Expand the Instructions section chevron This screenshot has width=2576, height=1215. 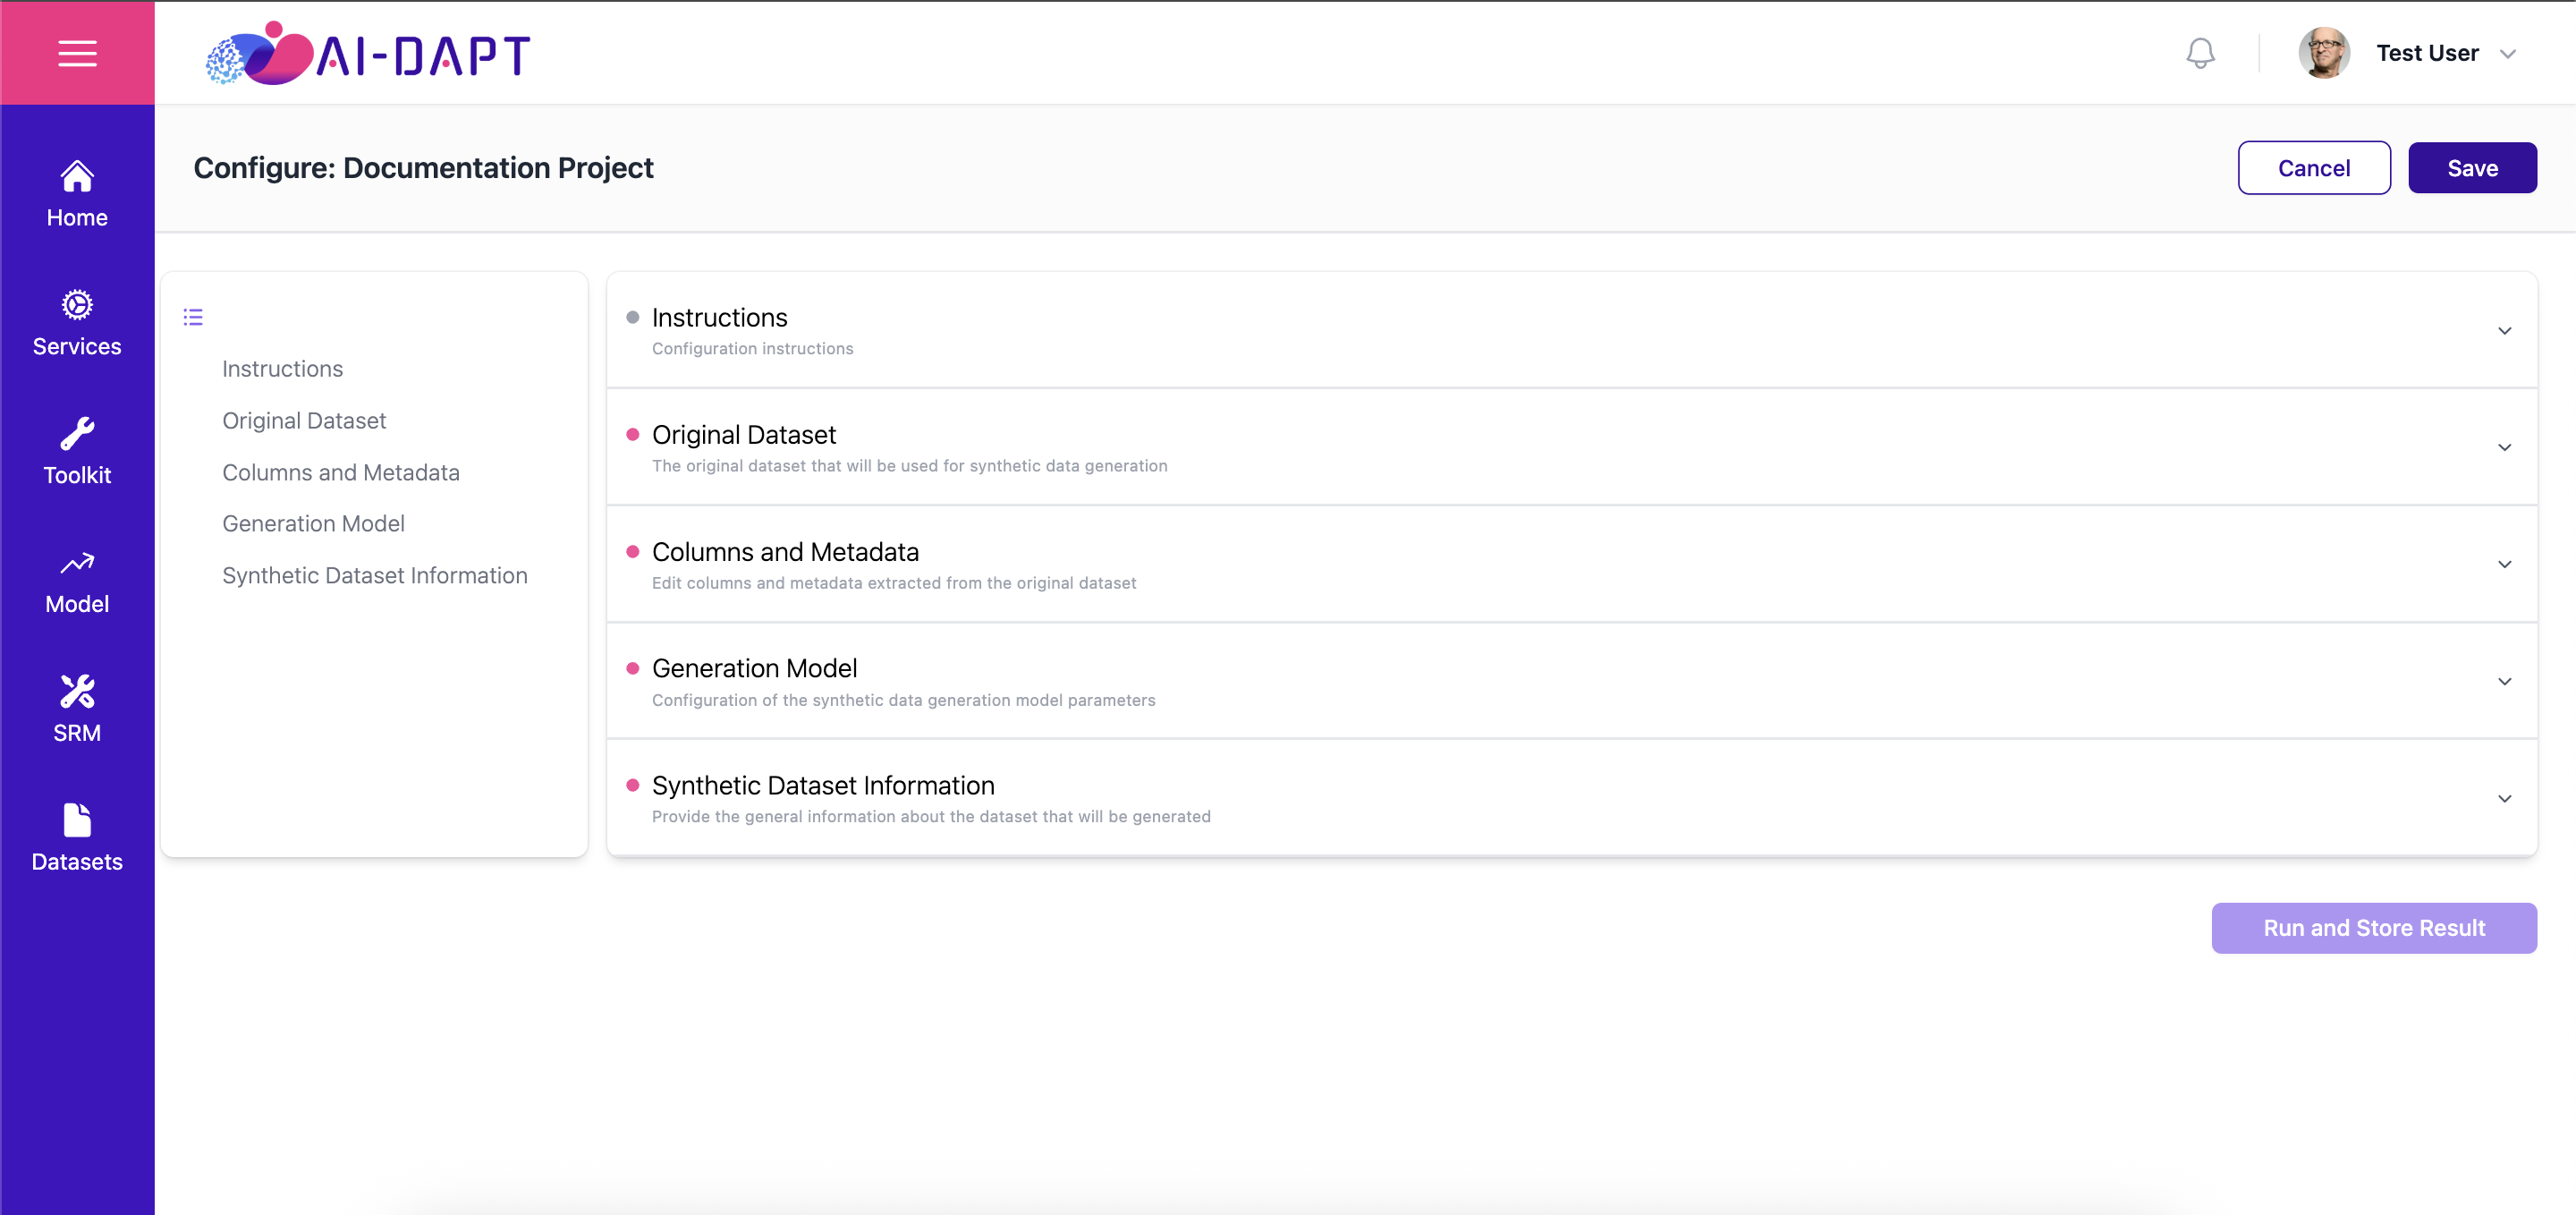click(x=2505, y=330)
